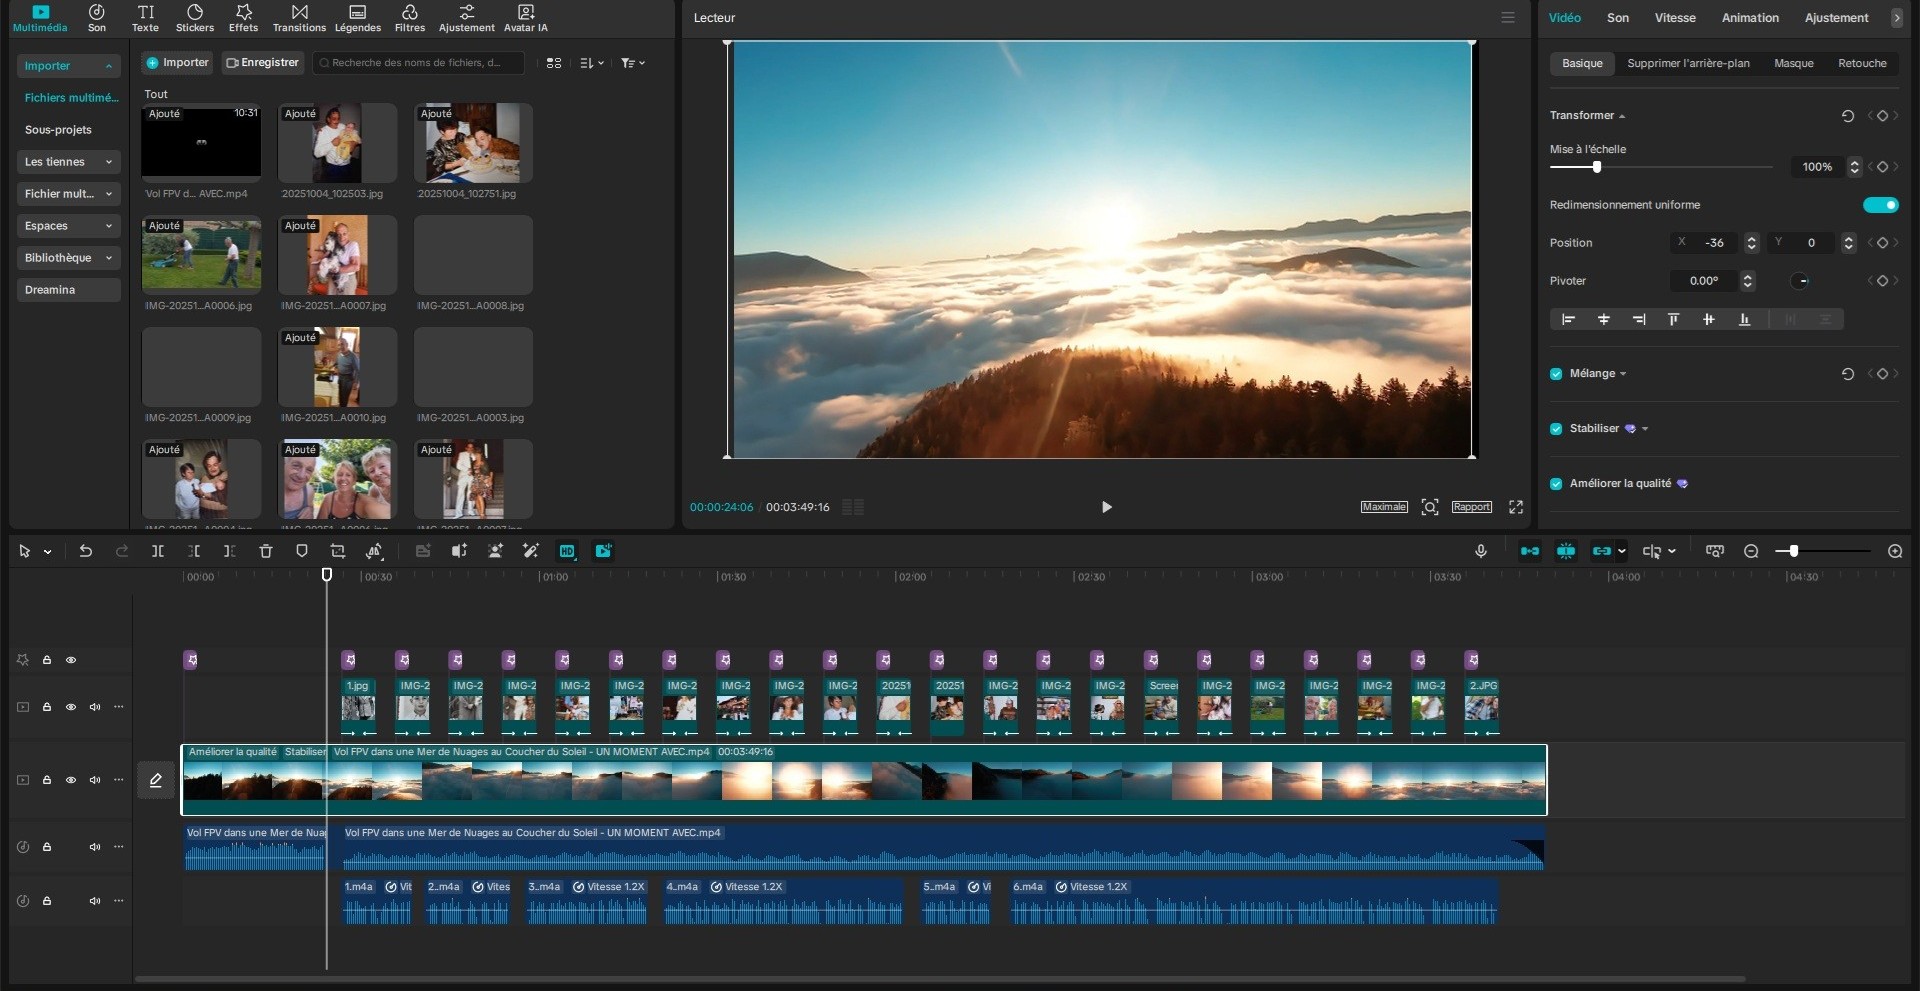Screen dimensions: 1920x991
Task: Switch to the Animation tab
Action: coord(1749,18)
